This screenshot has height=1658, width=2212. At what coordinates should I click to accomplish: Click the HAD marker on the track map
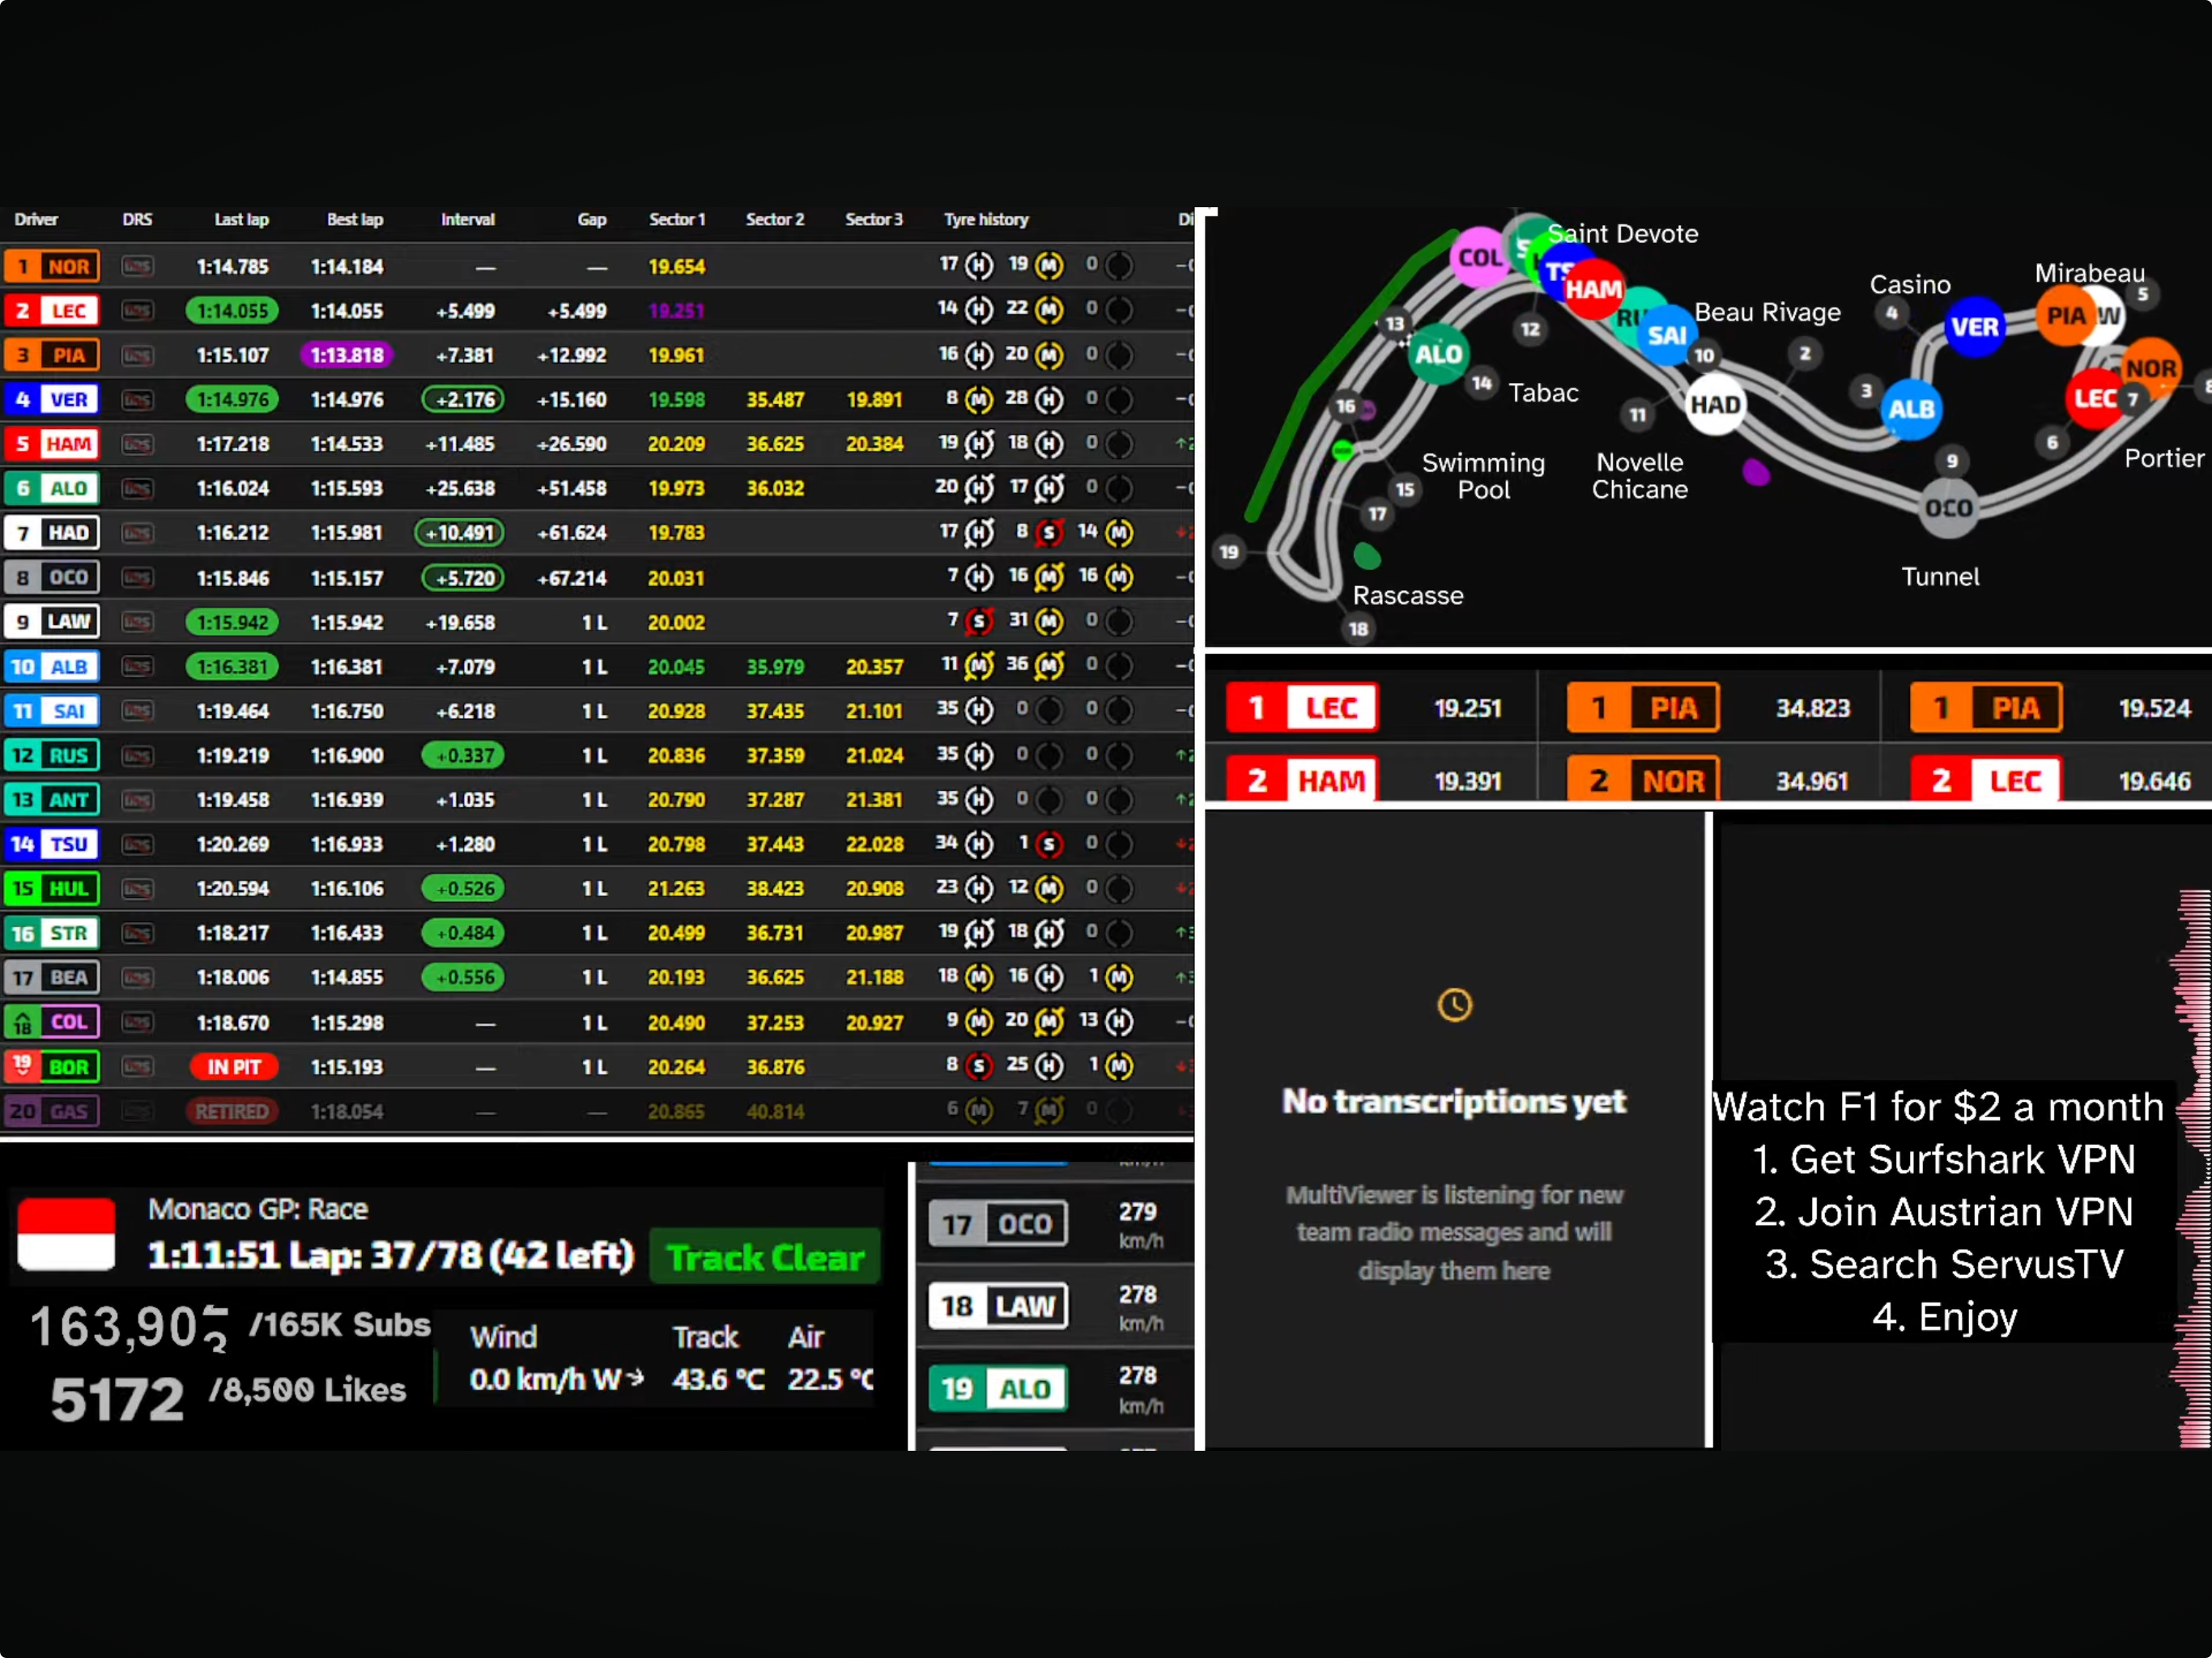click(1715, 404)
